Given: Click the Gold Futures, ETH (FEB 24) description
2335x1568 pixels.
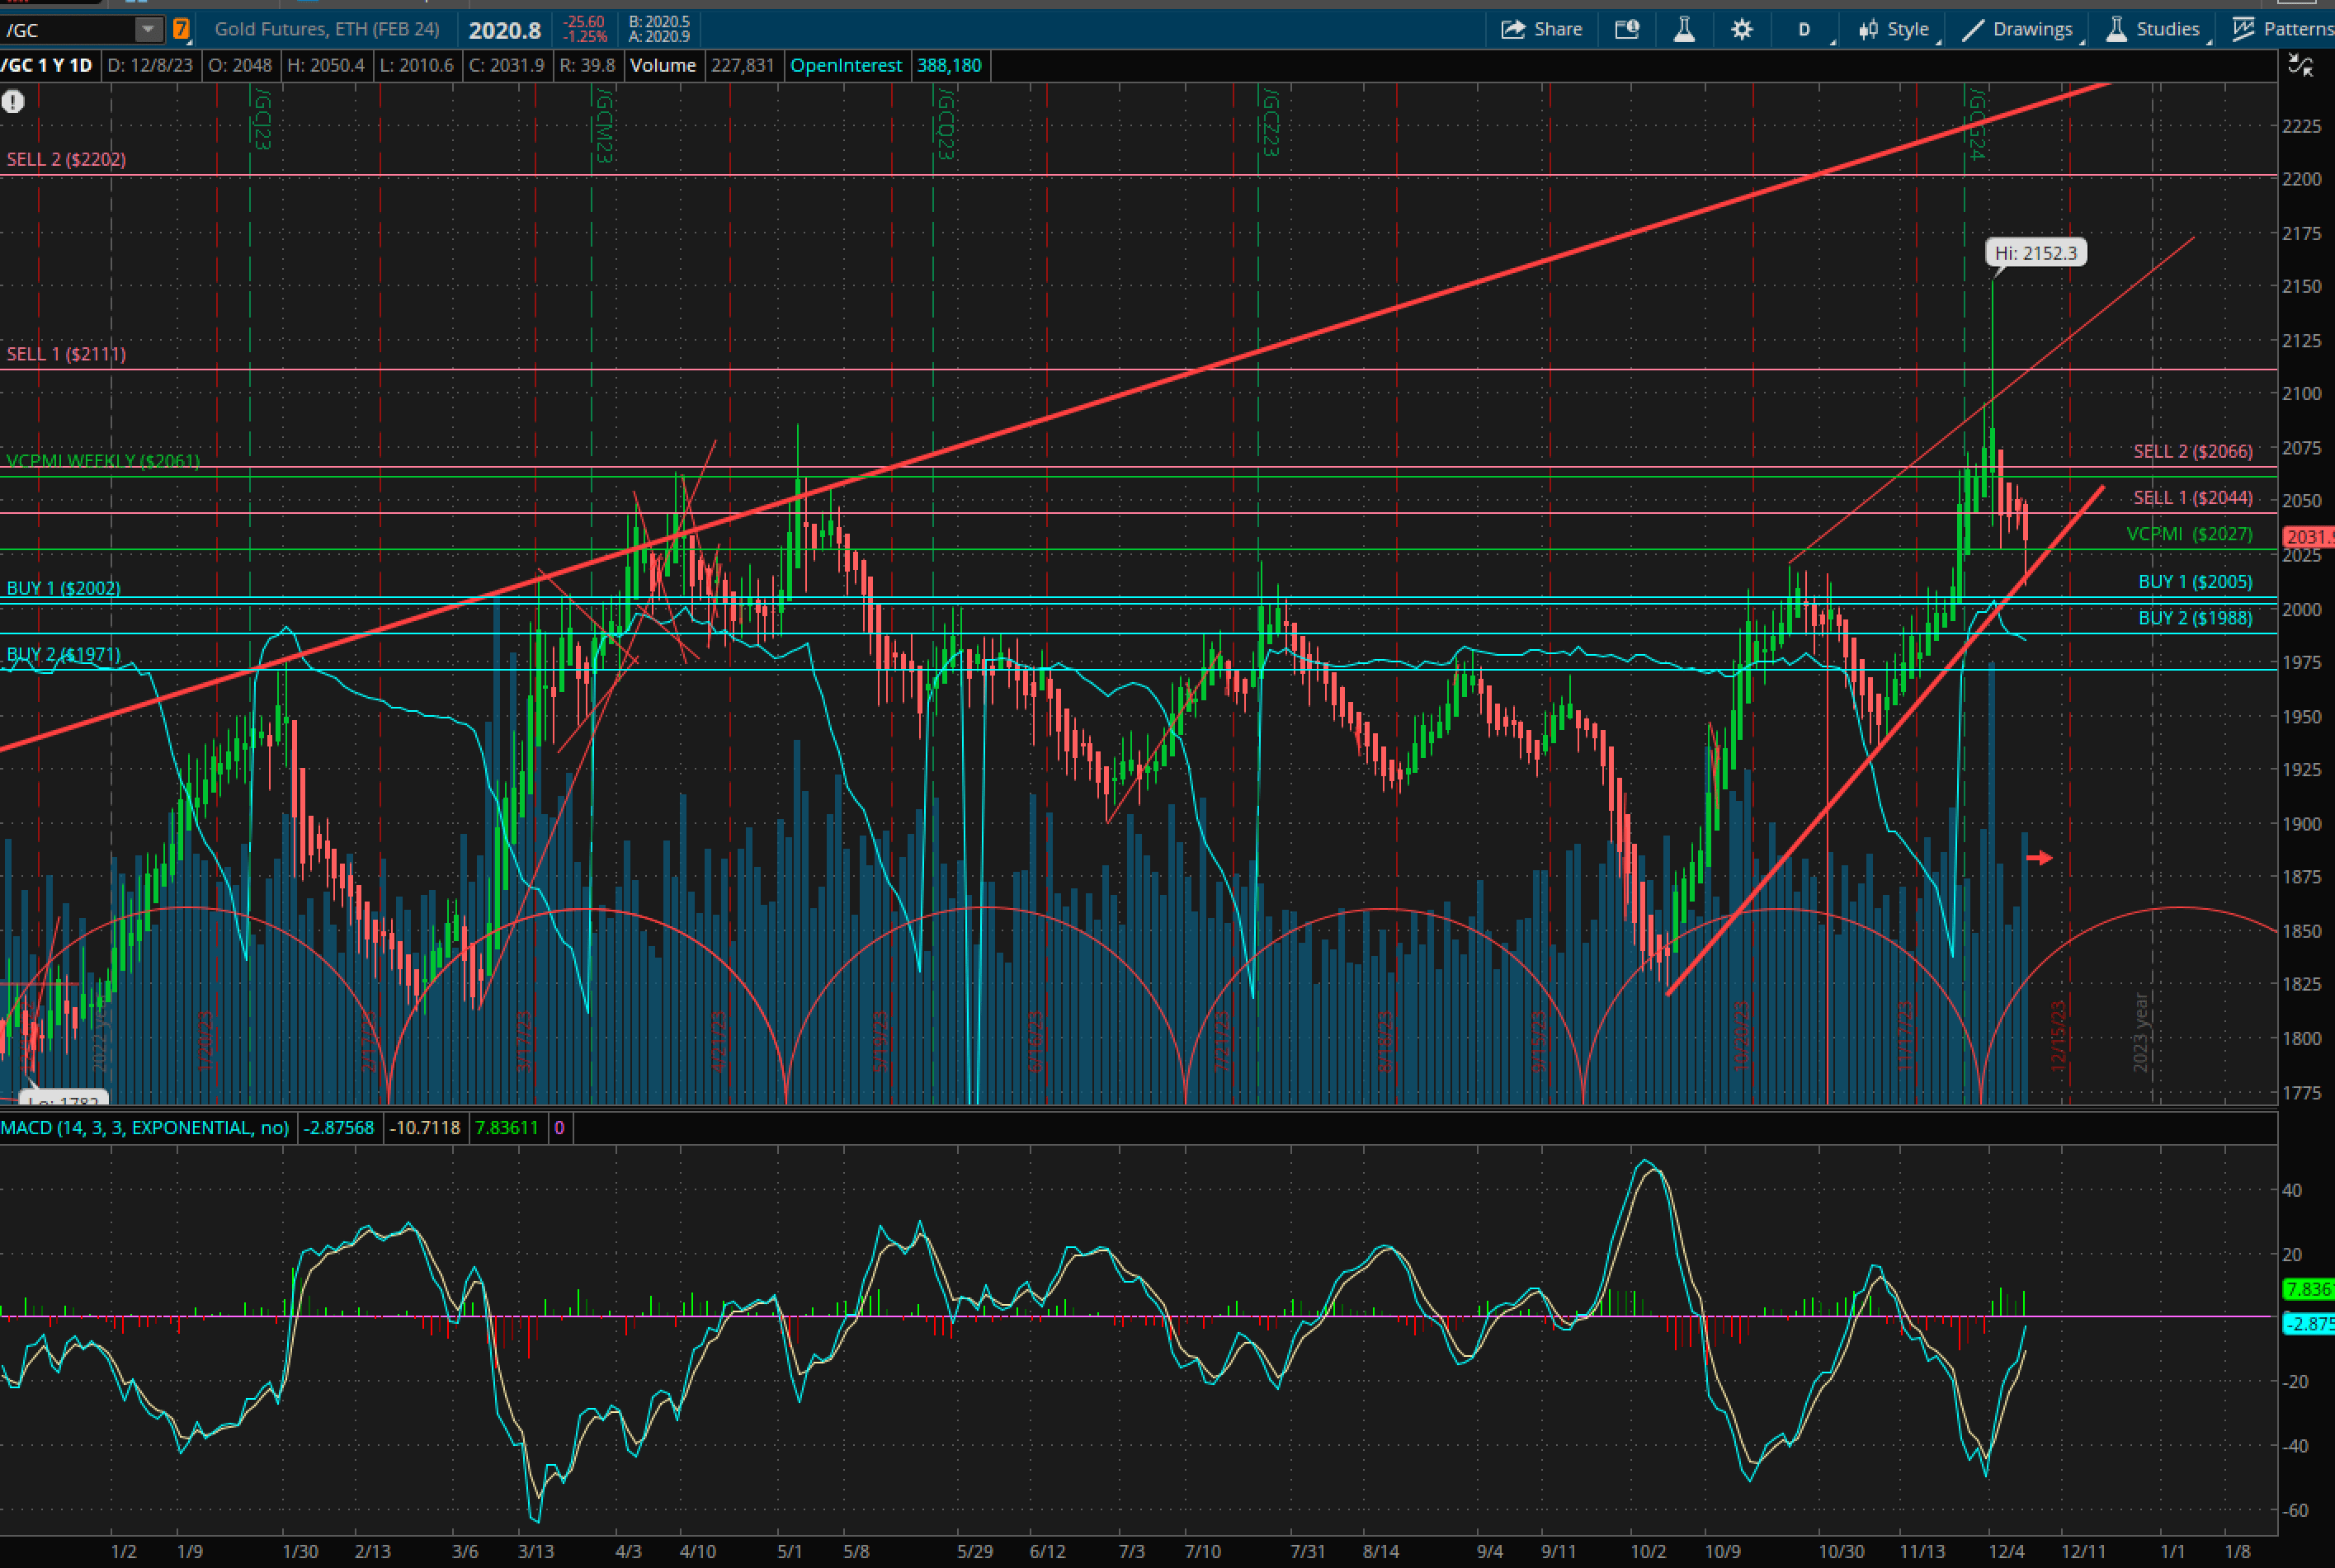Looking at the screenshot, I should pyautogui.click(x=327, y=29).
